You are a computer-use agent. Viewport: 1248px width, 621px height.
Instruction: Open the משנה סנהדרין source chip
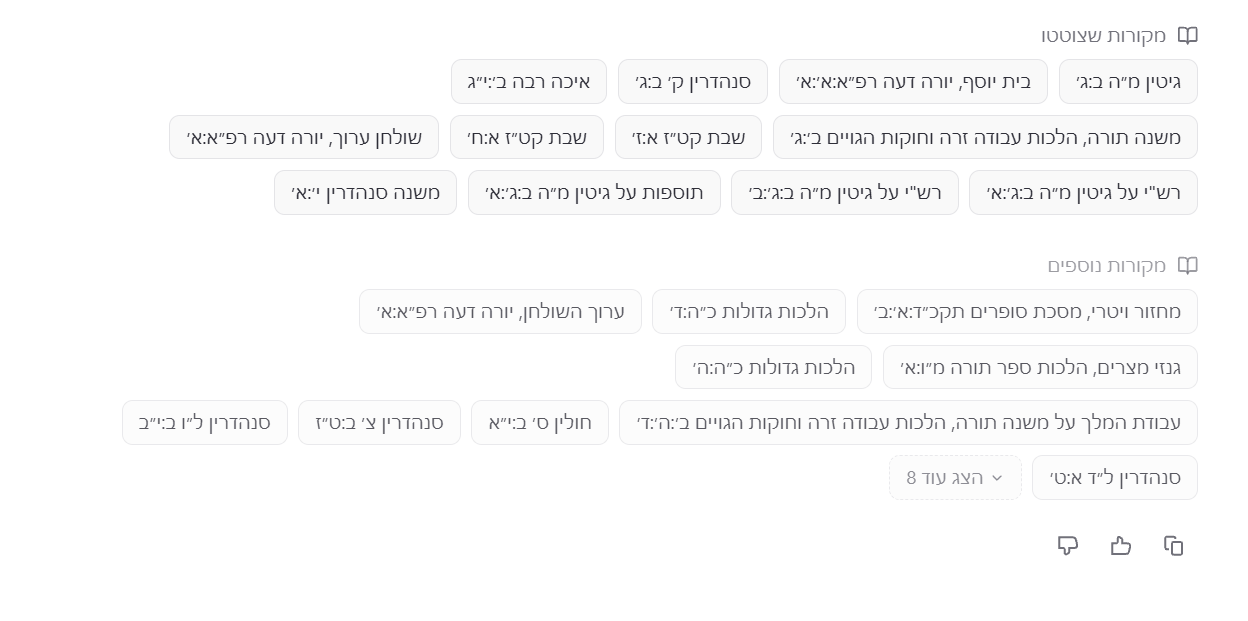[x=365, y=193]
